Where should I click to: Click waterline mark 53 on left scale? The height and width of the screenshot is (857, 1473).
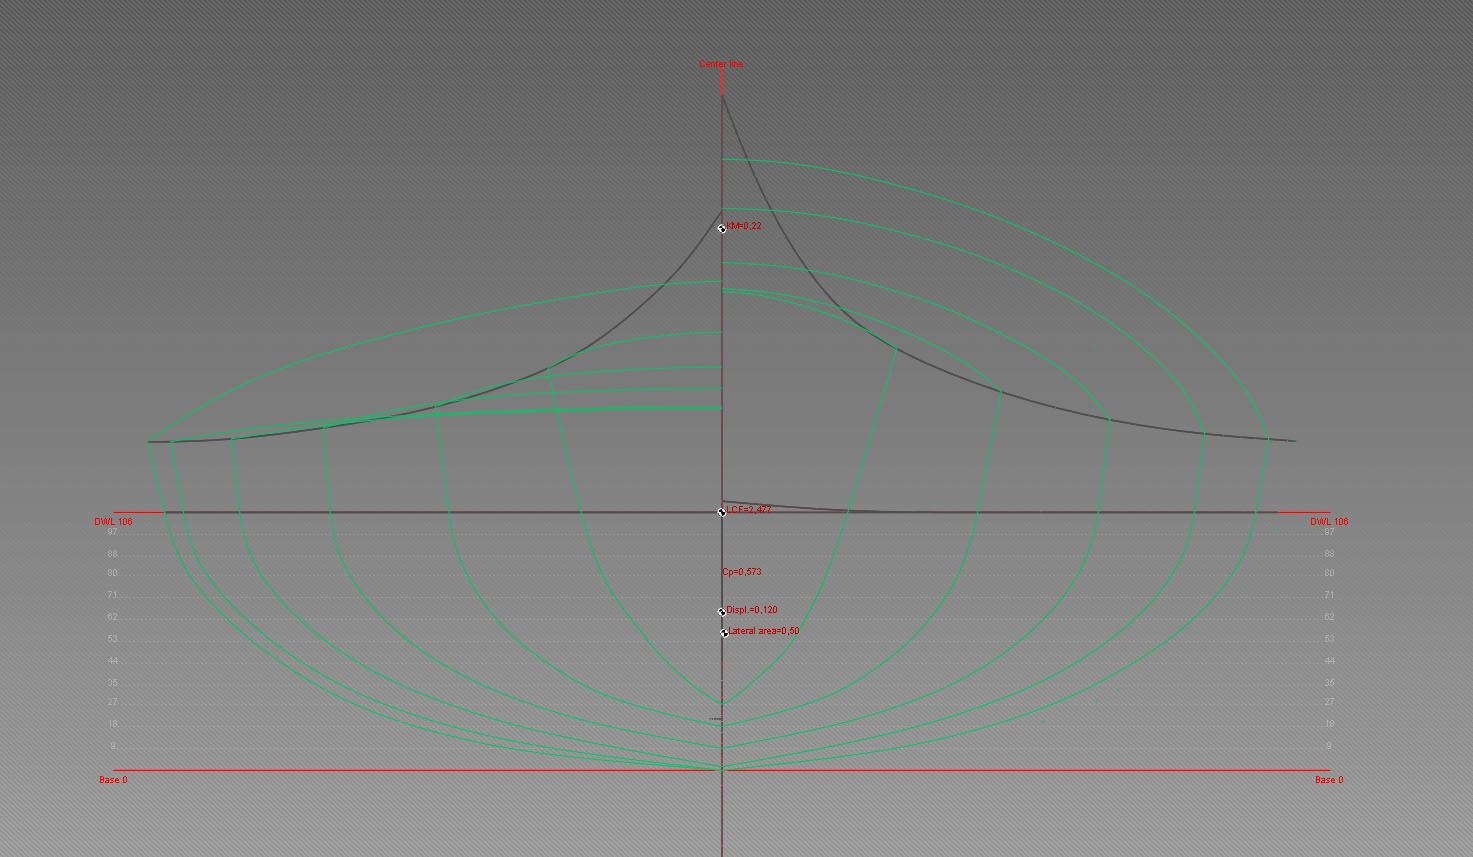click(x=113, y=639)
